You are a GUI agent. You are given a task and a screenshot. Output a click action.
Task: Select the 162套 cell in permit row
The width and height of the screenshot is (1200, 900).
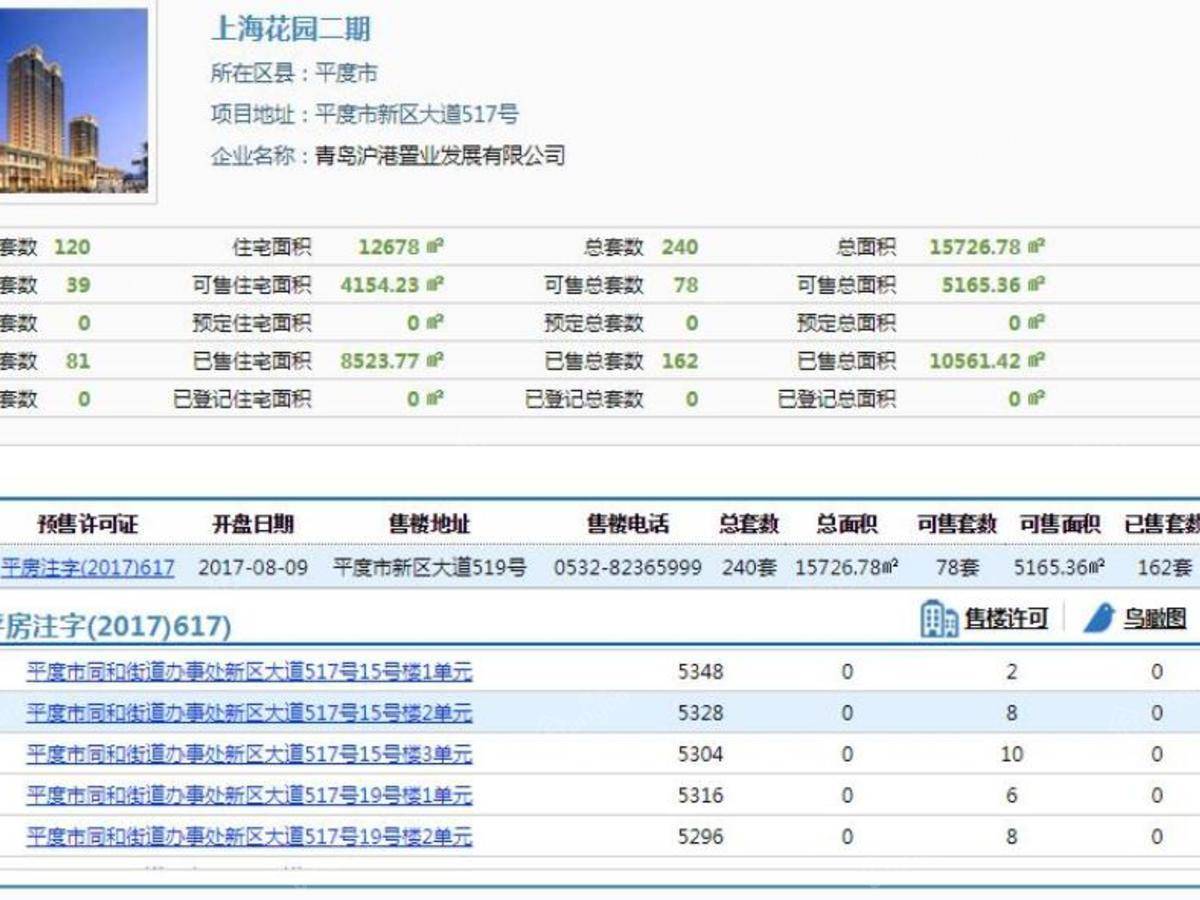1165,568
